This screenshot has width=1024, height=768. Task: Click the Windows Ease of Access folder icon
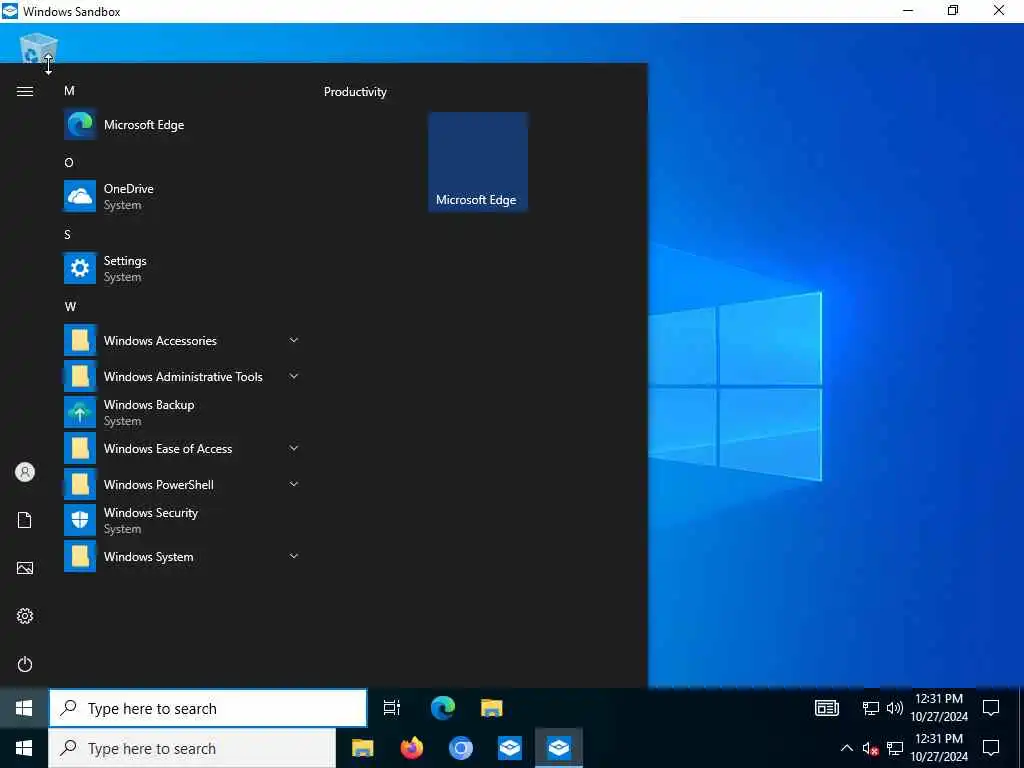click(80, 449)
